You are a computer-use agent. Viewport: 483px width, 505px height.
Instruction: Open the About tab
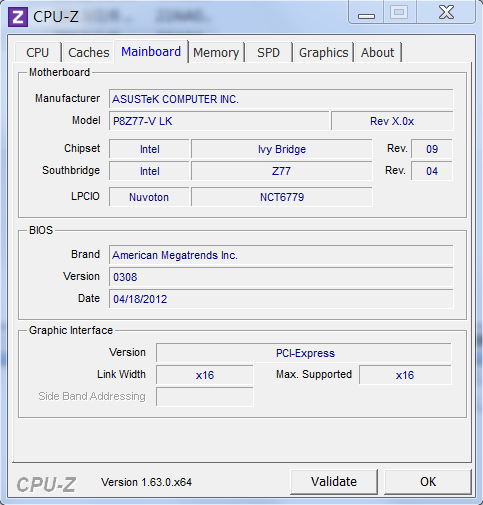[x=378, y=52]
